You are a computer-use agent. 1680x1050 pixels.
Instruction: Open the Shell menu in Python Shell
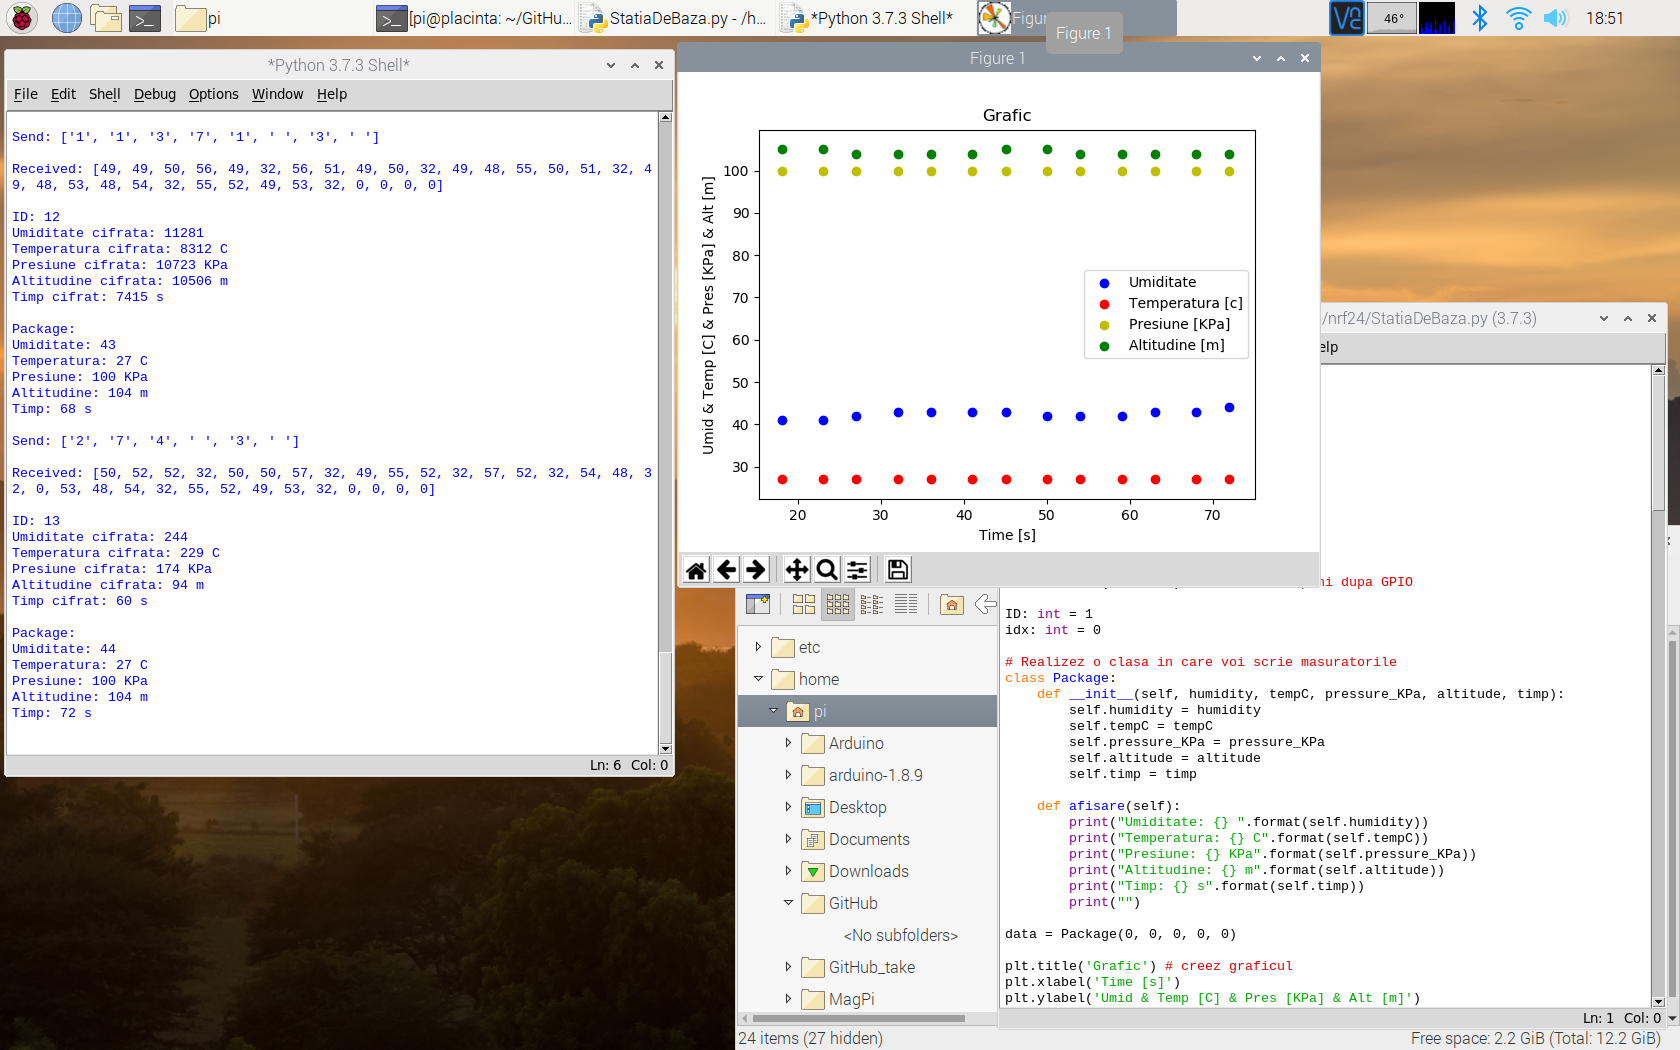[x=104, y=94]
